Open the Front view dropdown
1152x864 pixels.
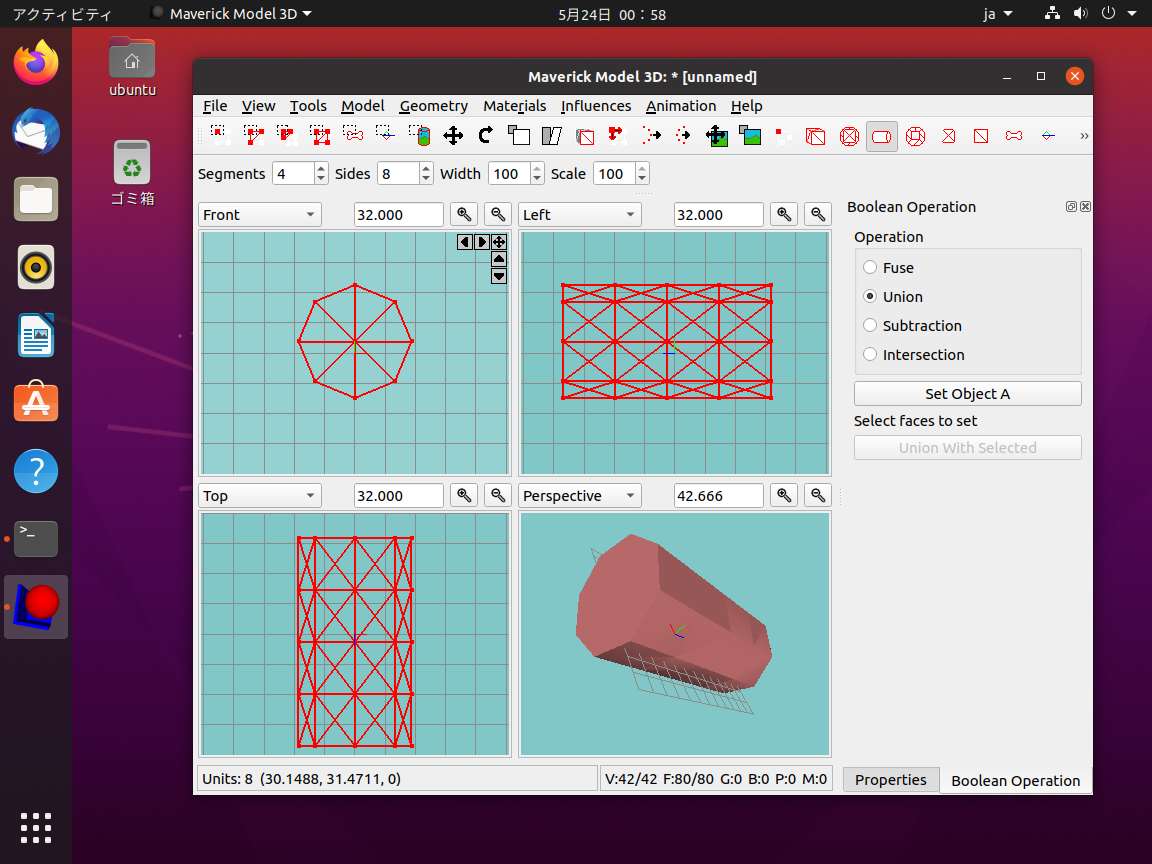click(x=260, y=215)
